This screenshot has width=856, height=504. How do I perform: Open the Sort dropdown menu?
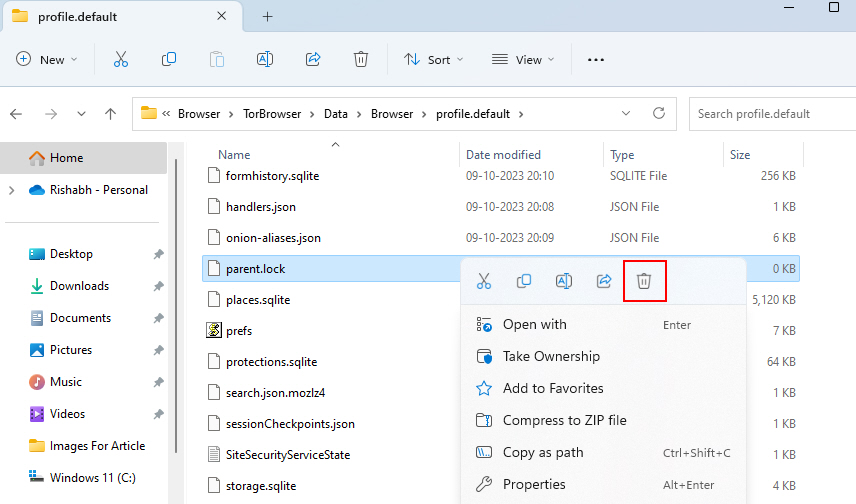point(433,60)
